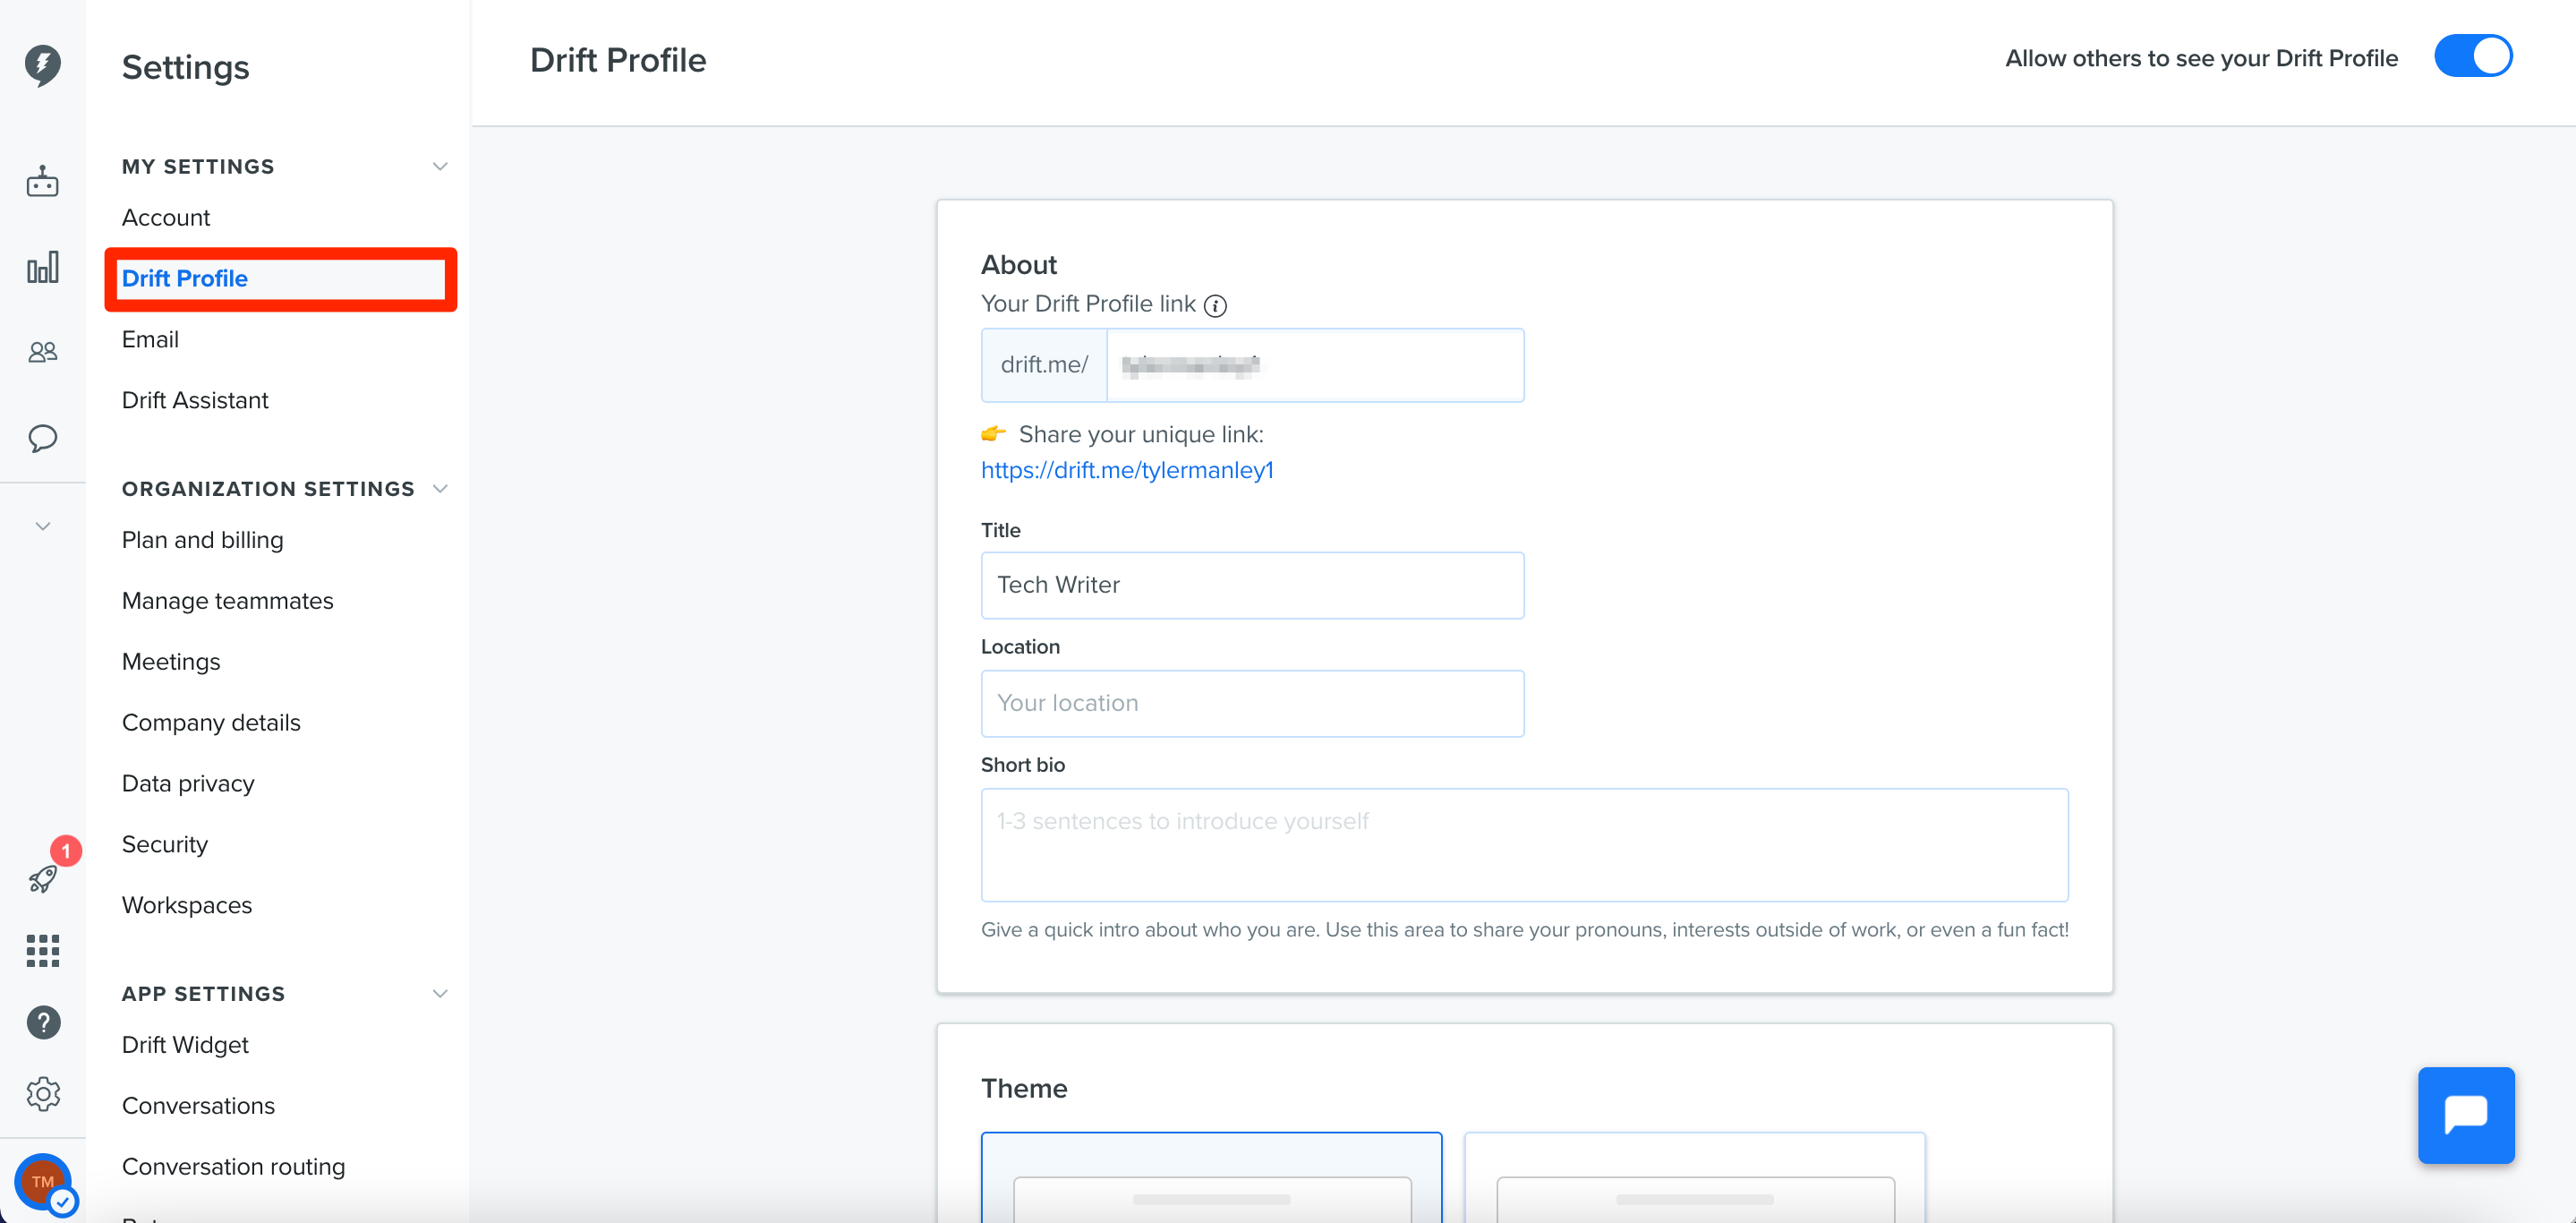Click the info icon beside Drift Profile link
2576x1223 pixels.
[x=1215, y=306]
